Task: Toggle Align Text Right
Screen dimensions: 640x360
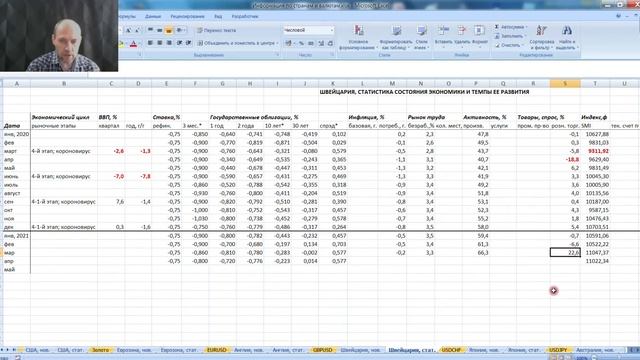Action: point(169,43)
